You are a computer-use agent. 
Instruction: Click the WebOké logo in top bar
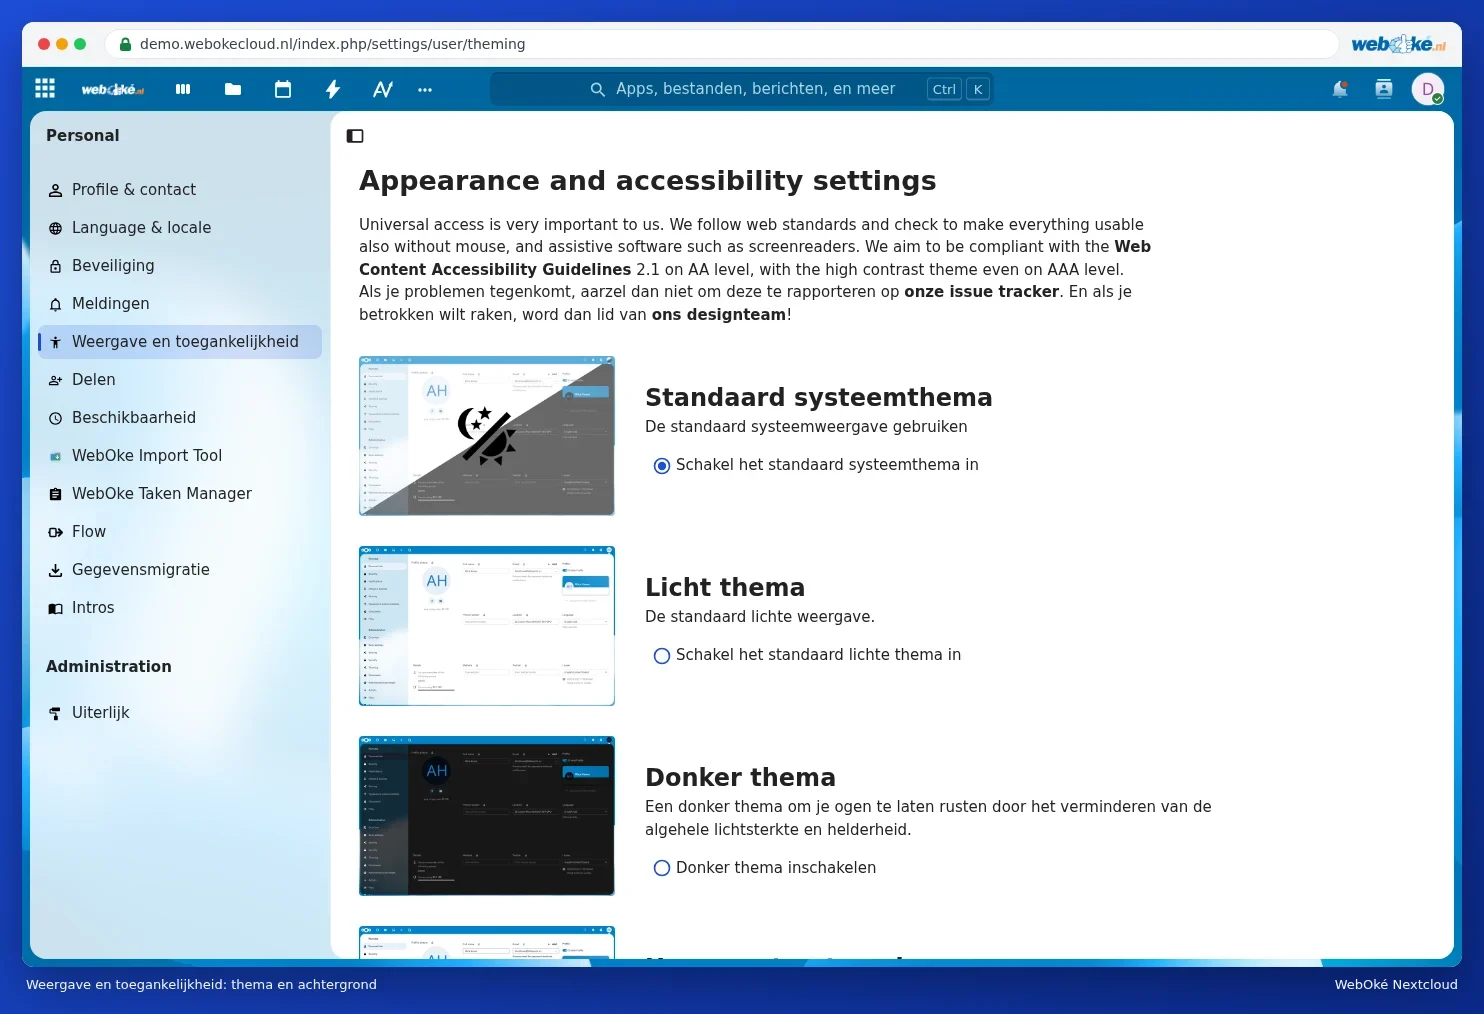pyautogui.click(x=113, y=90)
